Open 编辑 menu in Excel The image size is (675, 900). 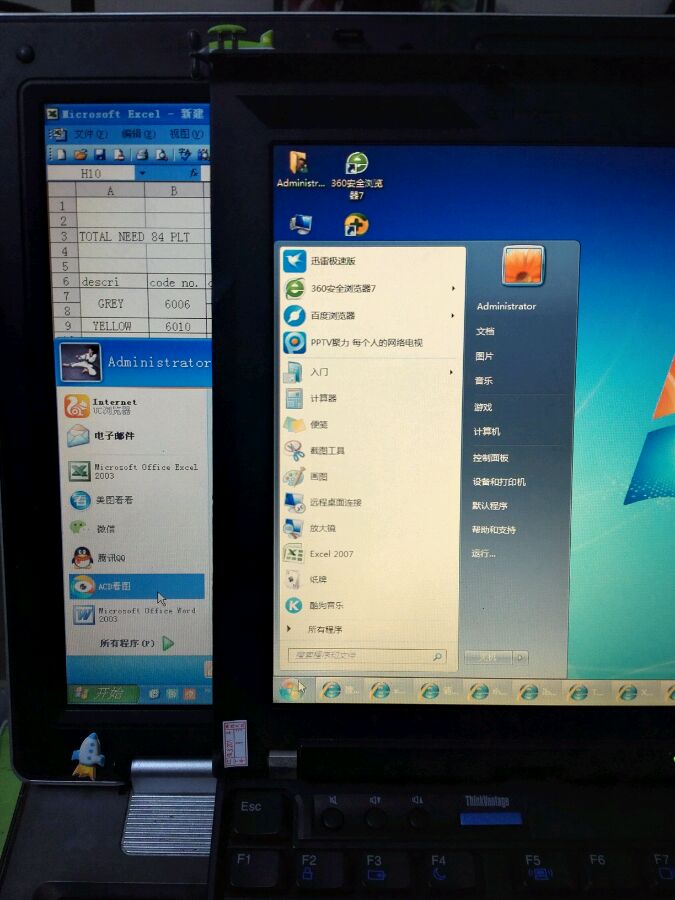click(138, 134)
